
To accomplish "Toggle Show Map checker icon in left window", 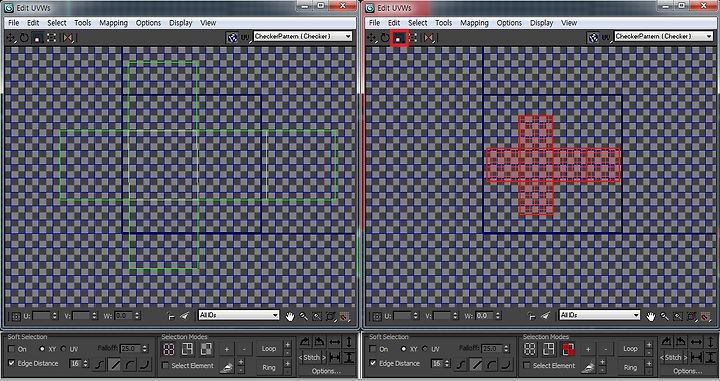I will click(232, 38).
